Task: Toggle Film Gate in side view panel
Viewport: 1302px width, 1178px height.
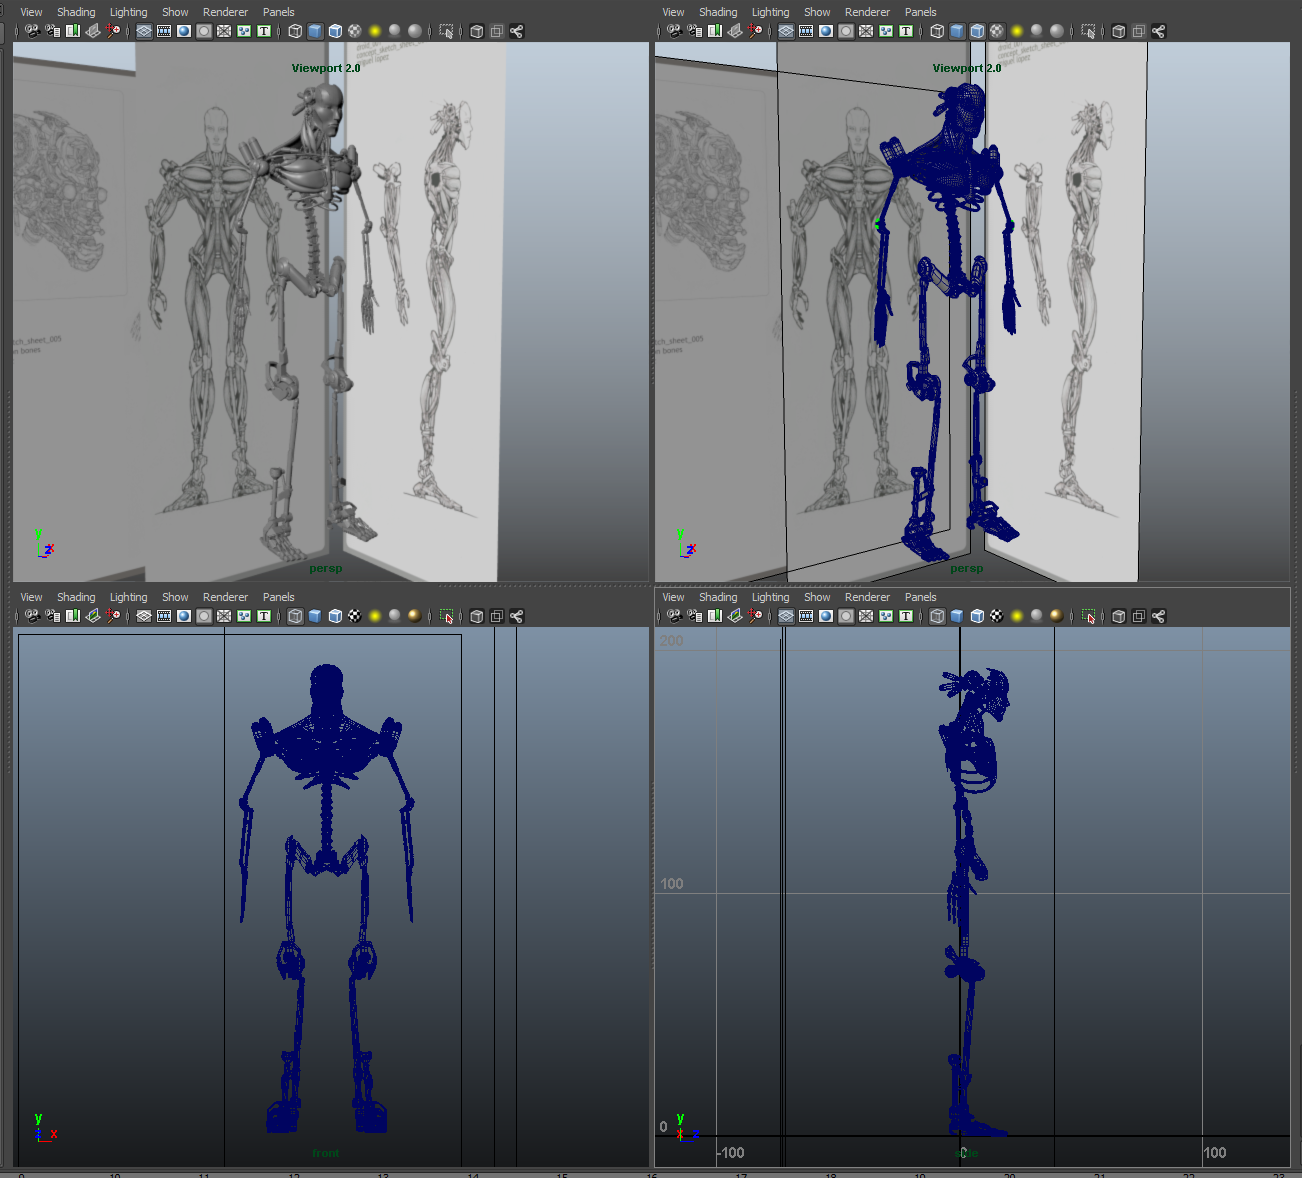Action: coord(806,616)
